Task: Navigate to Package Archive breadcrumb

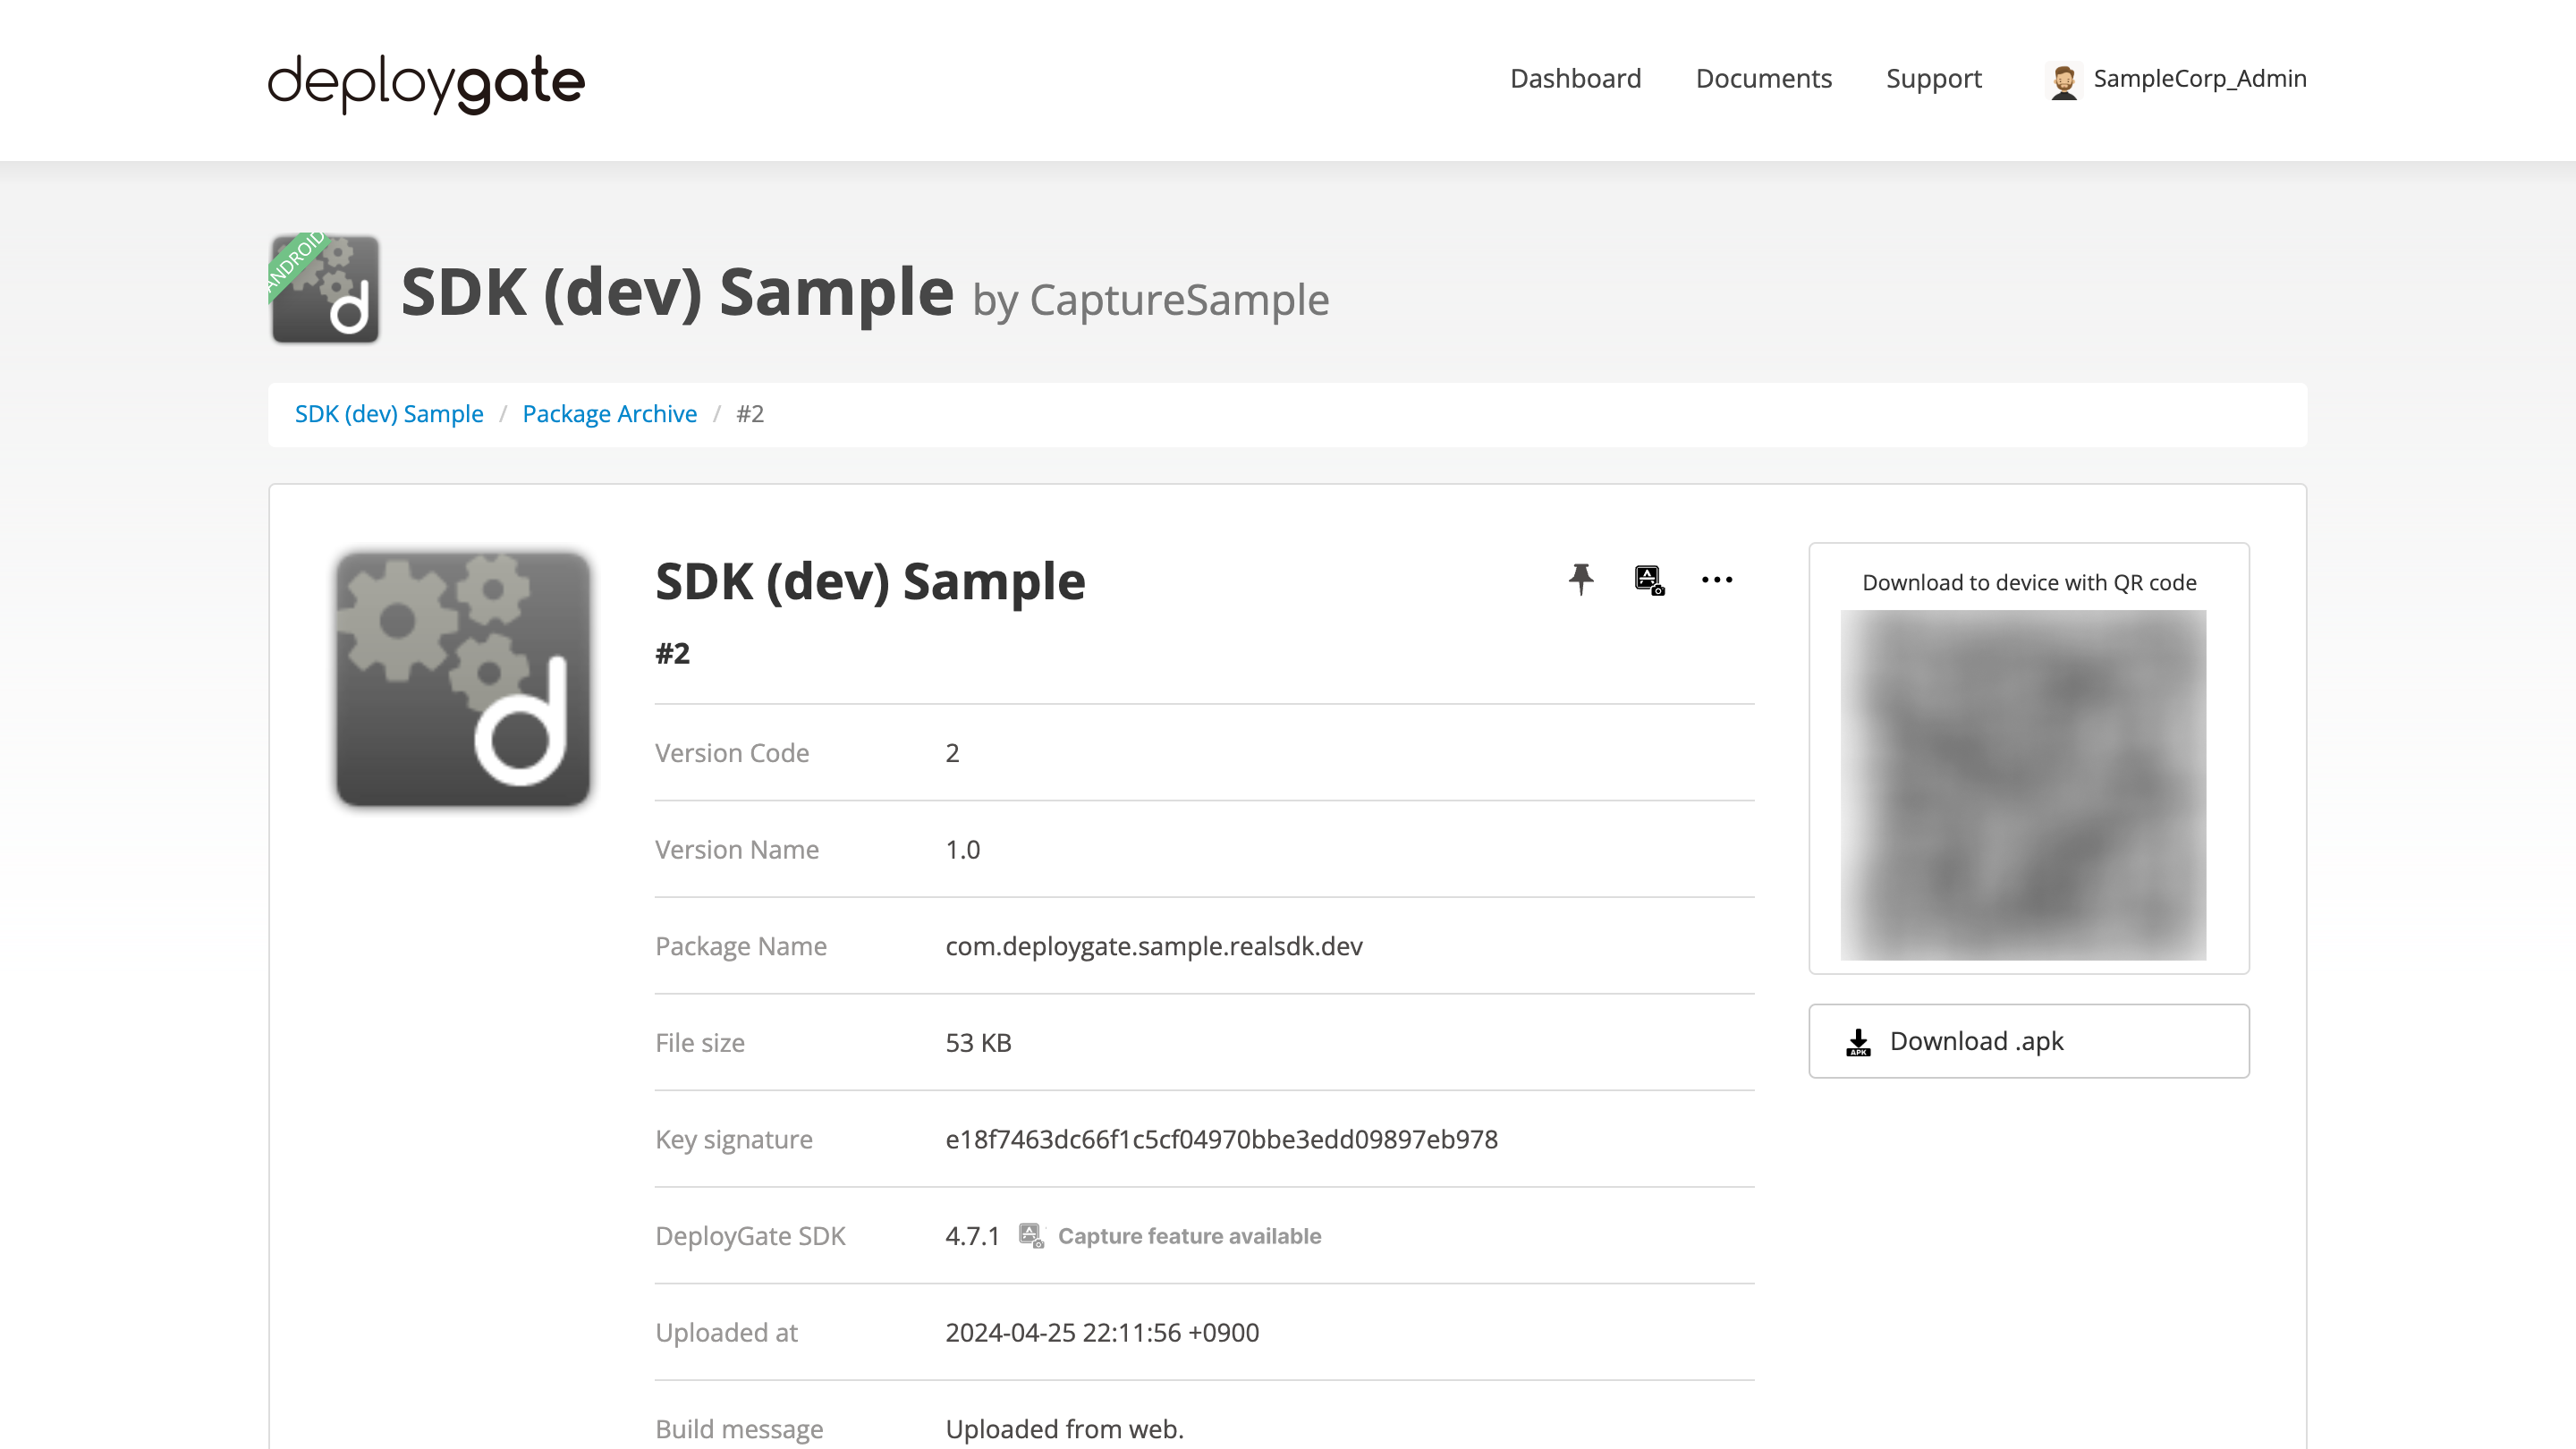Action: [609, 413]
